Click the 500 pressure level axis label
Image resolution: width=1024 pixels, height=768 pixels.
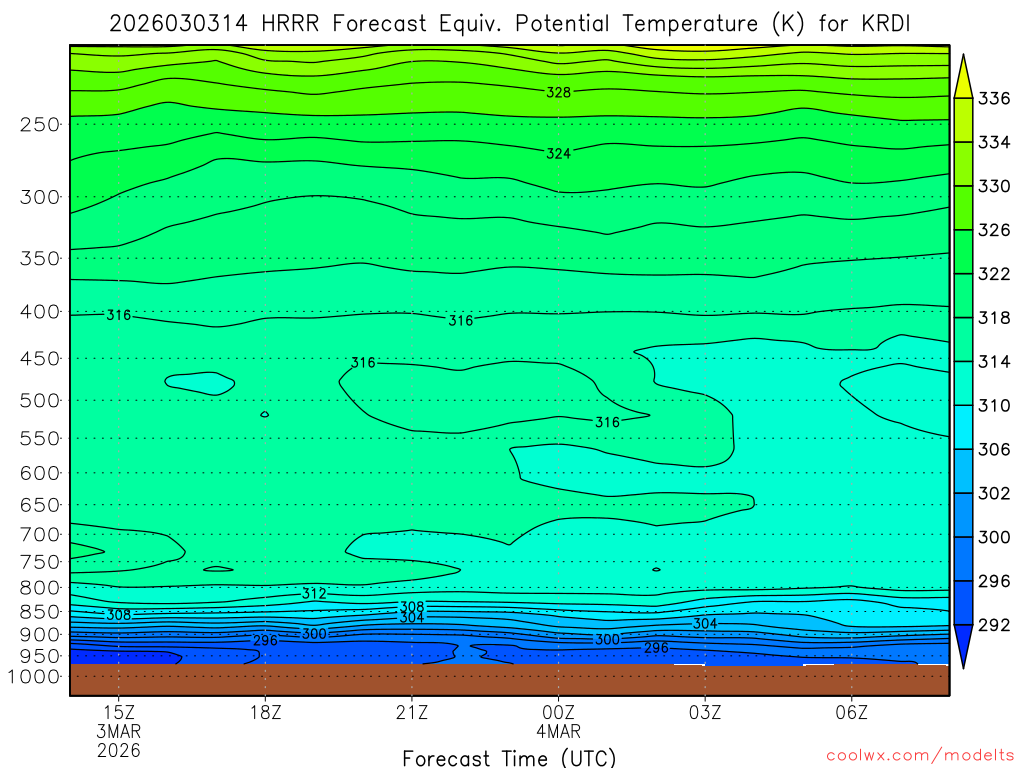coord(40,400)
